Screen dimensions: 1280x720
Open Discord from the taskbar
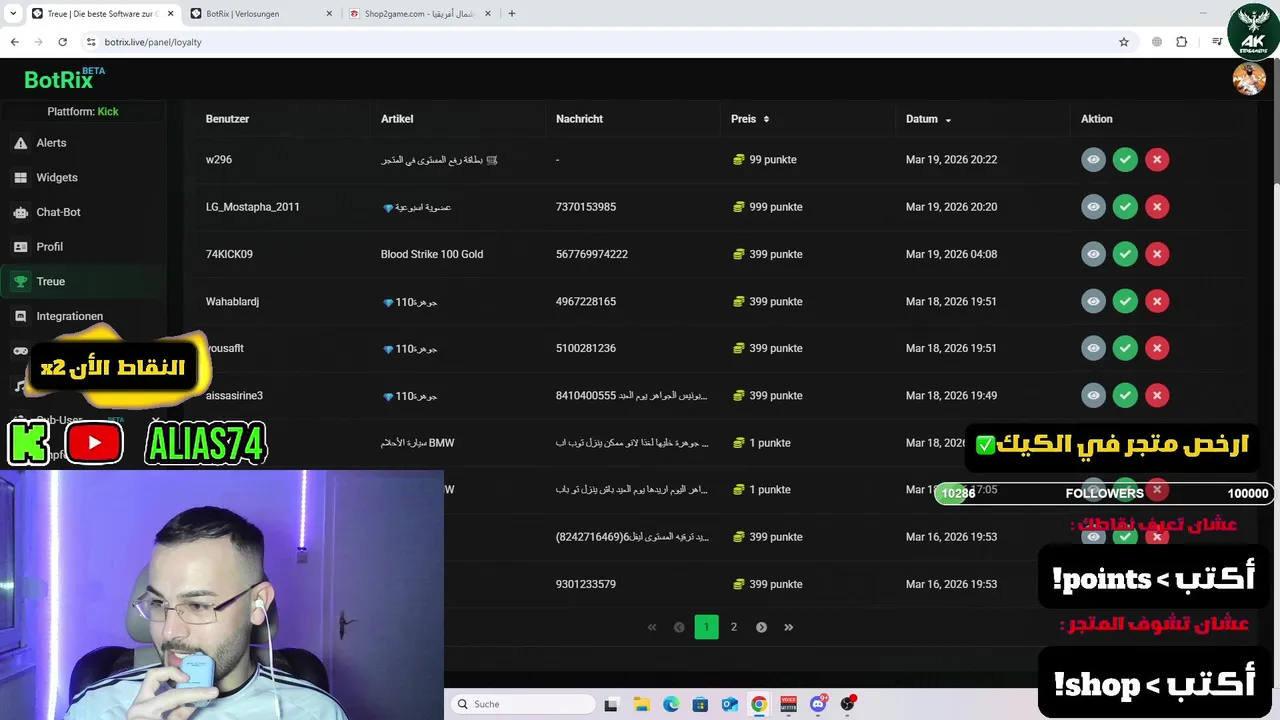point(818,704)
